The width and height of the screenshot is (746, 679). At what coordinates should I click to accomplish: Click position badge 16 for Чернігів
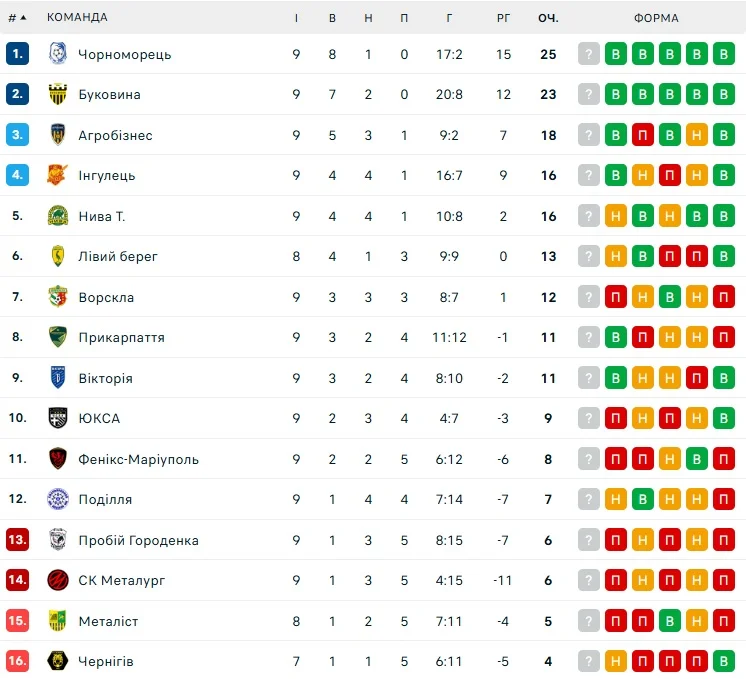pos(17,661)
